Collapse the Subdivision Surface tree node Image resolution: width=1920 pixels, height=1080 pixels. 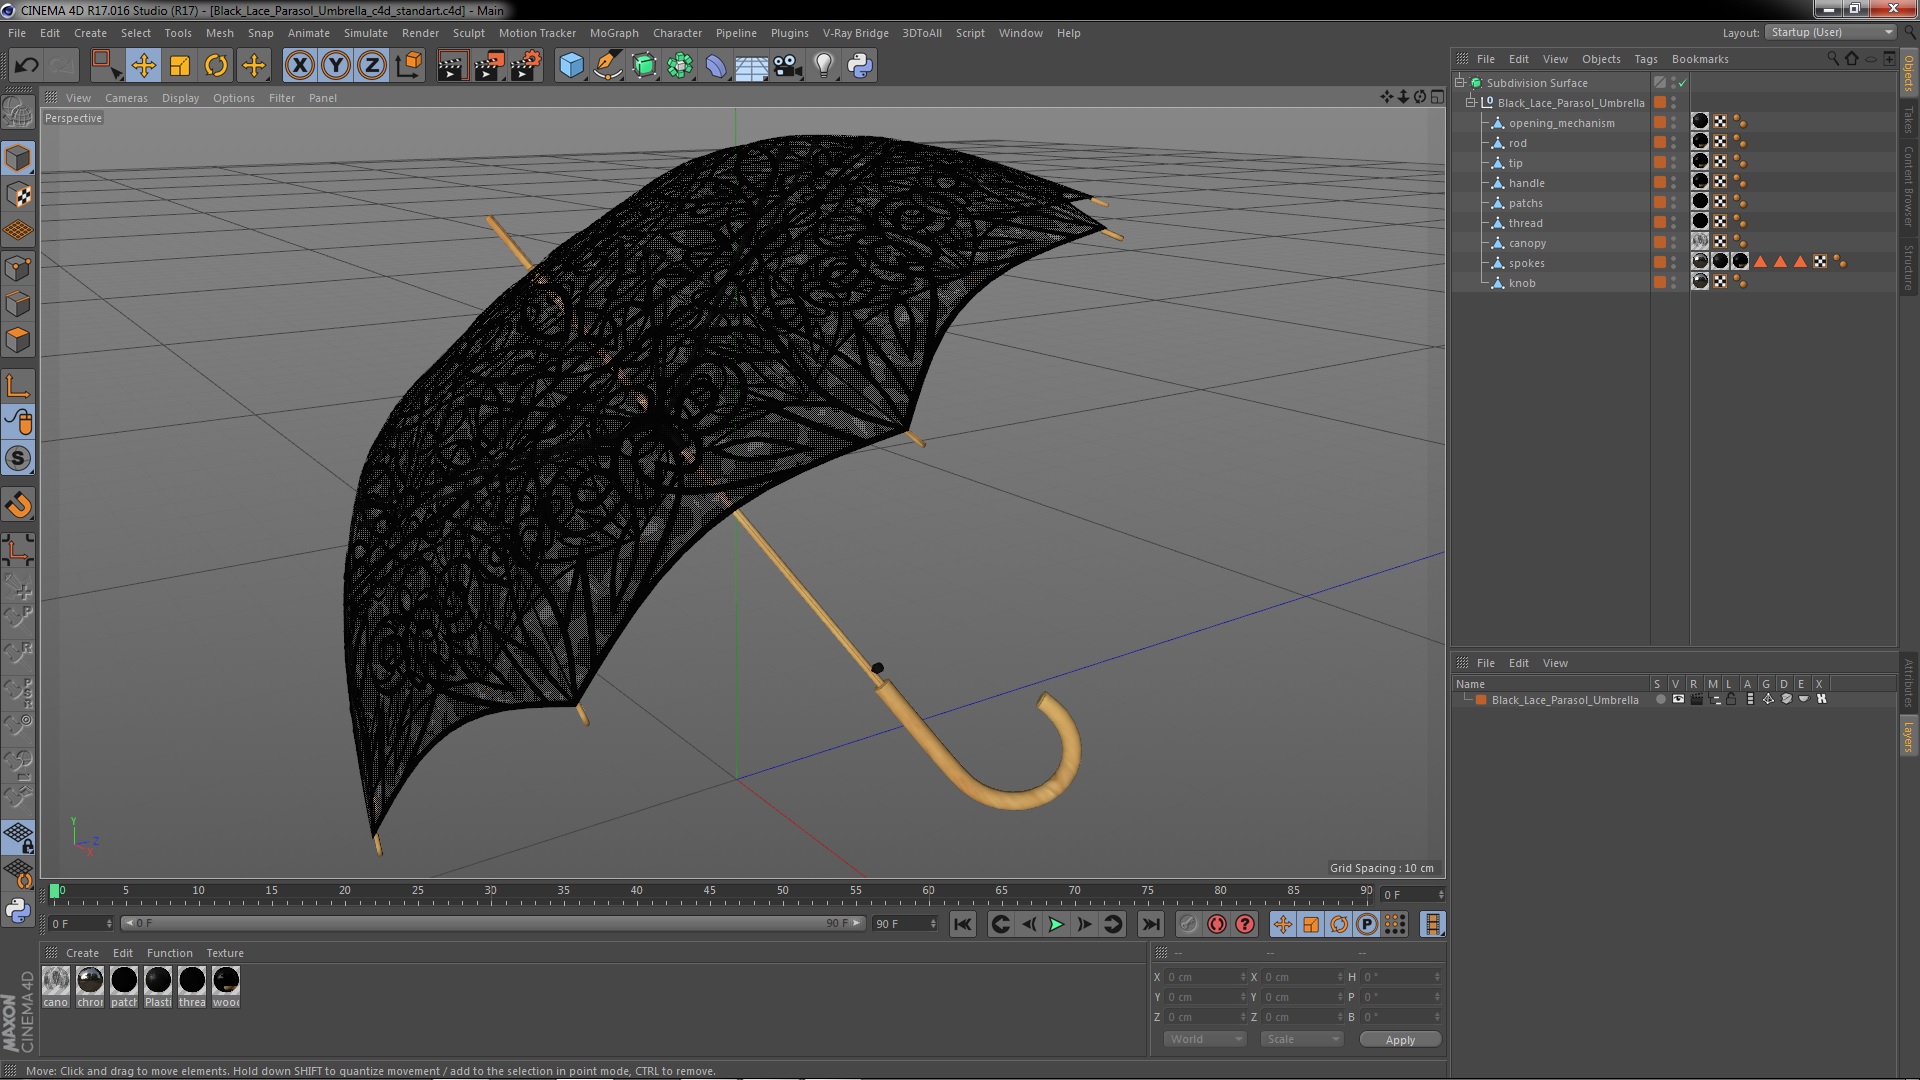[x=1460, y=82]
